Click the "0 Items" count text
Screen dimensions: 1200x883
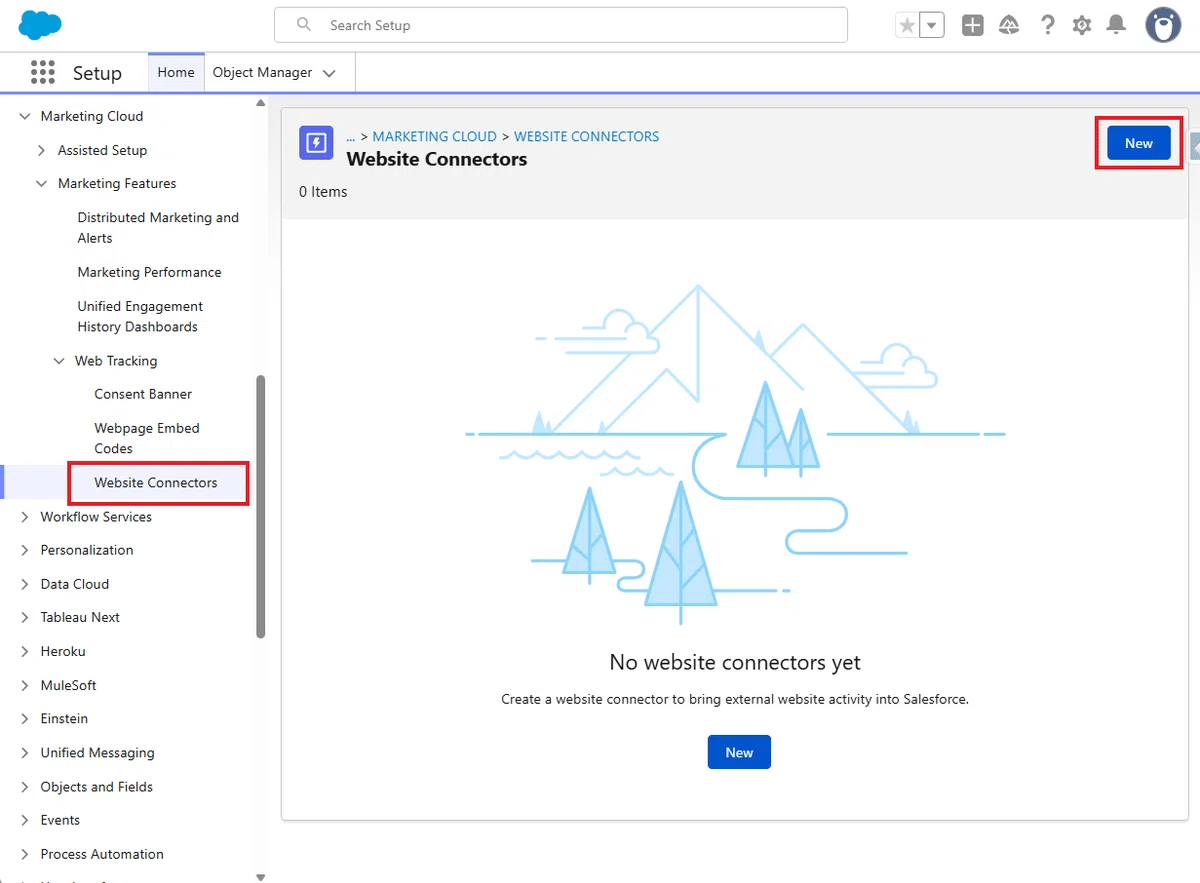tap(323, 192)
